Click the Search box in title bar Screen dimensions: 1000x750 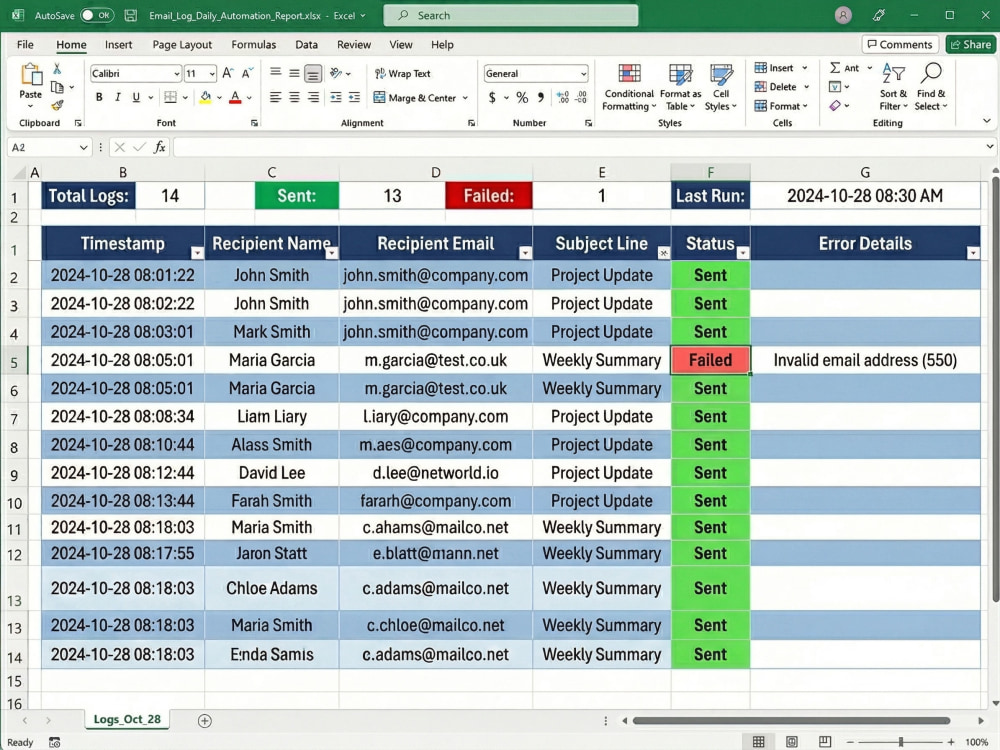tap(511, 15)
